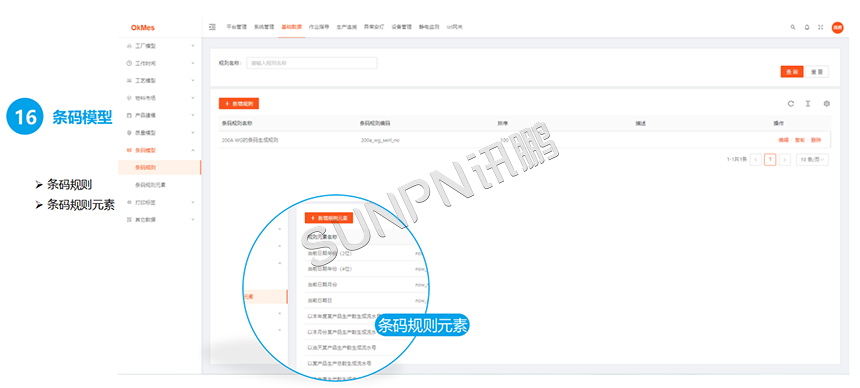The height and width of the screenshot is (388, 860).
Task: Click the sidebar collapse menu icon
Action: (213, 26)
